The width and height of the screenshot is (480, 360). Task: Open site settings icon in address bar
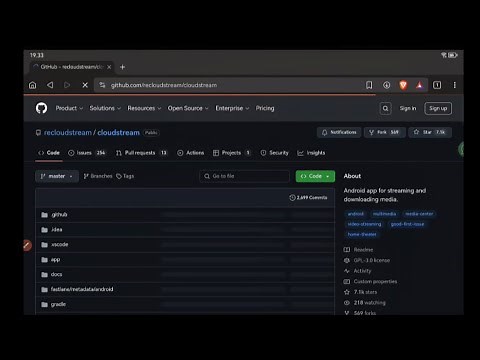pos(102,85)
